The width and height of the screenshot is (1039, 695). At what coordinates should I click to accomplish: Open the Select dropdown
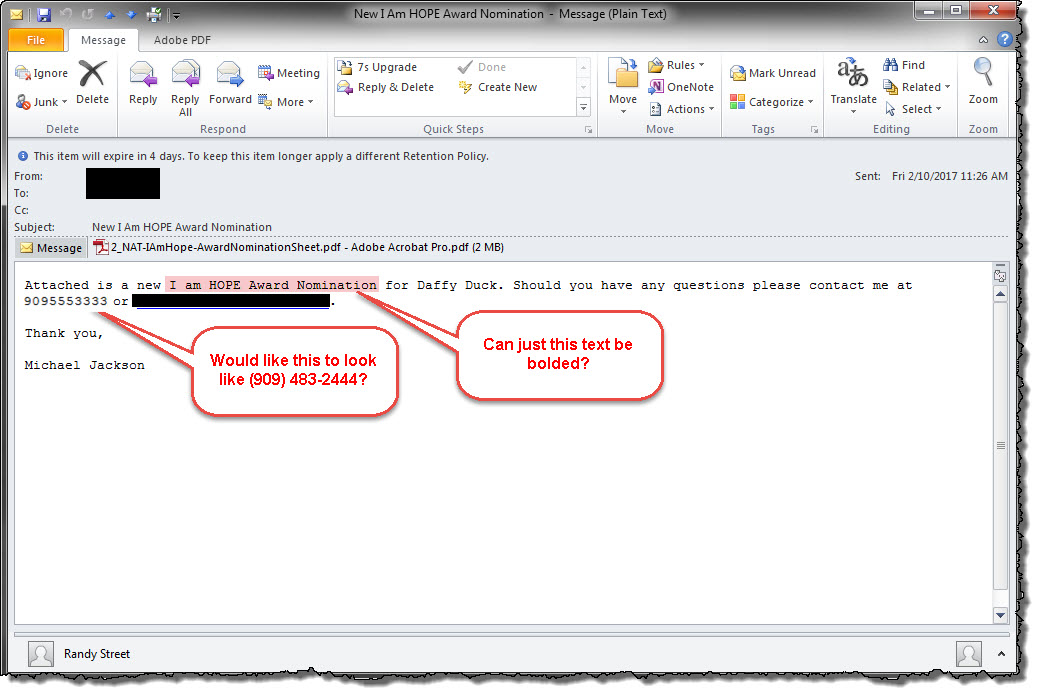(x=913, y=109)
